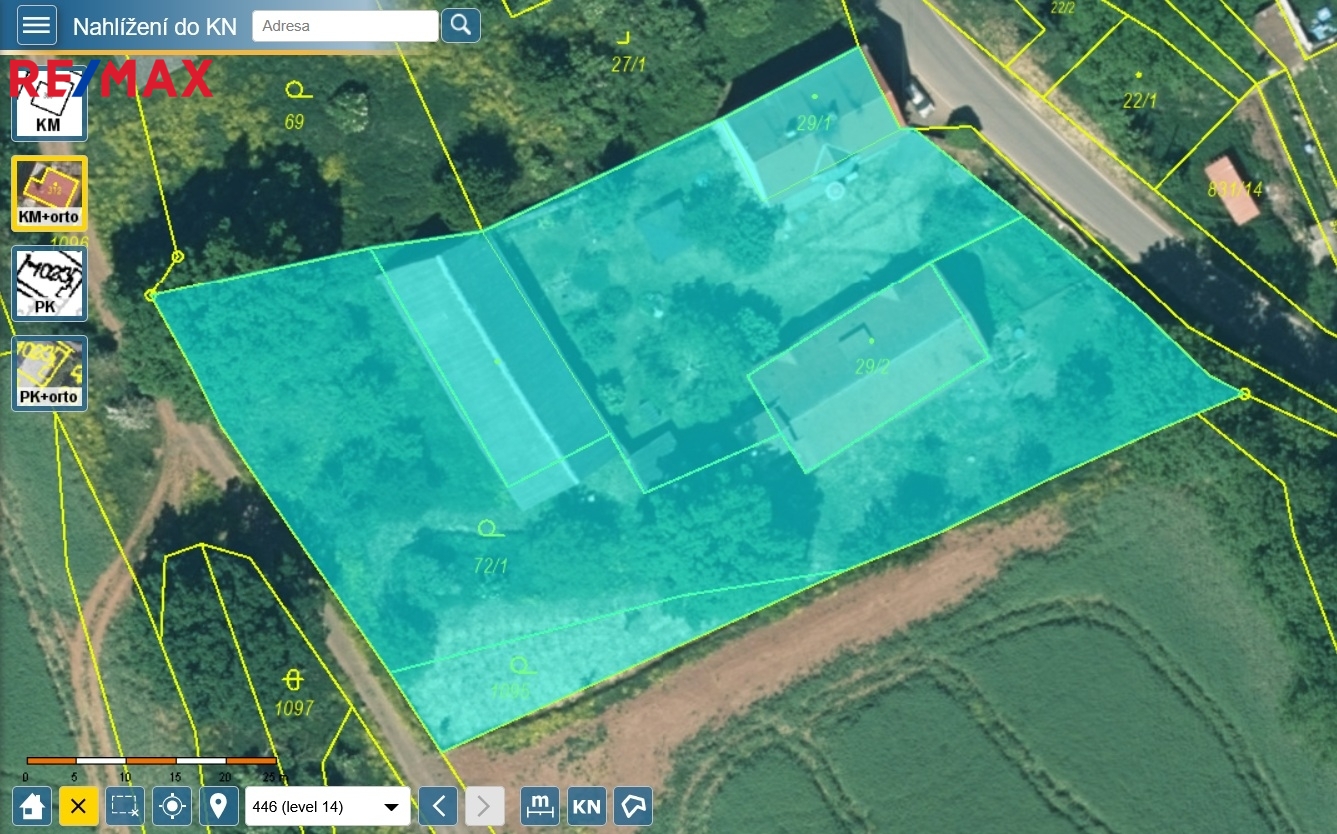Click parcel number 1097 on map
The image size is (1337, 834).
(x=293, y=709)
